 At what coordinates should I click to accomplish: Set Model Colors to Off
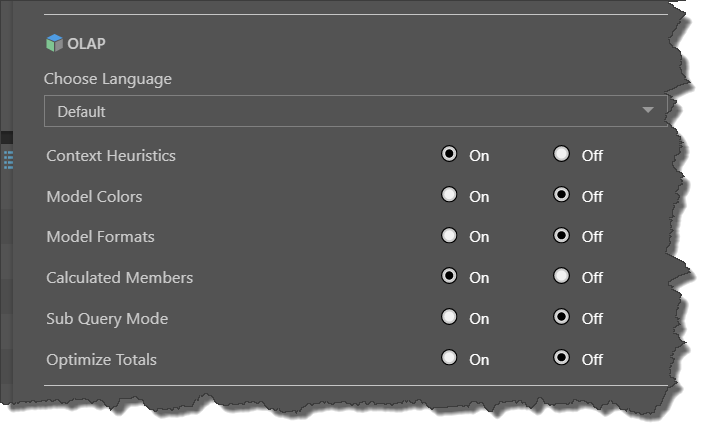pyautogui.click(x=561, y=195)
